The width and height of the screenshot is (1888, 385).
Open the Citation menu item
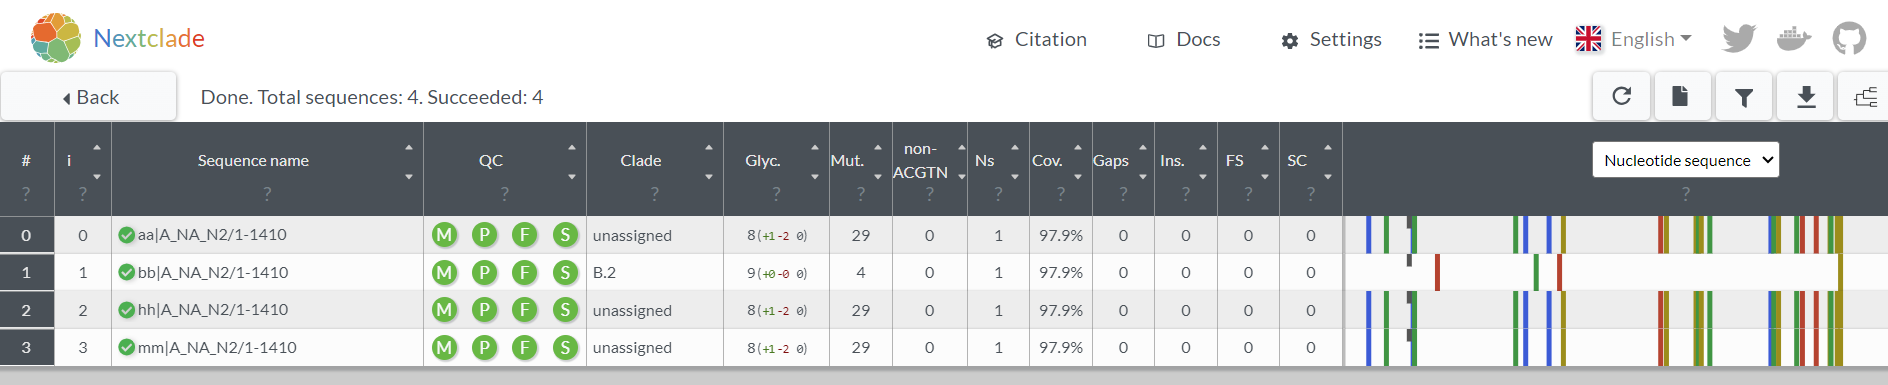1037,40
